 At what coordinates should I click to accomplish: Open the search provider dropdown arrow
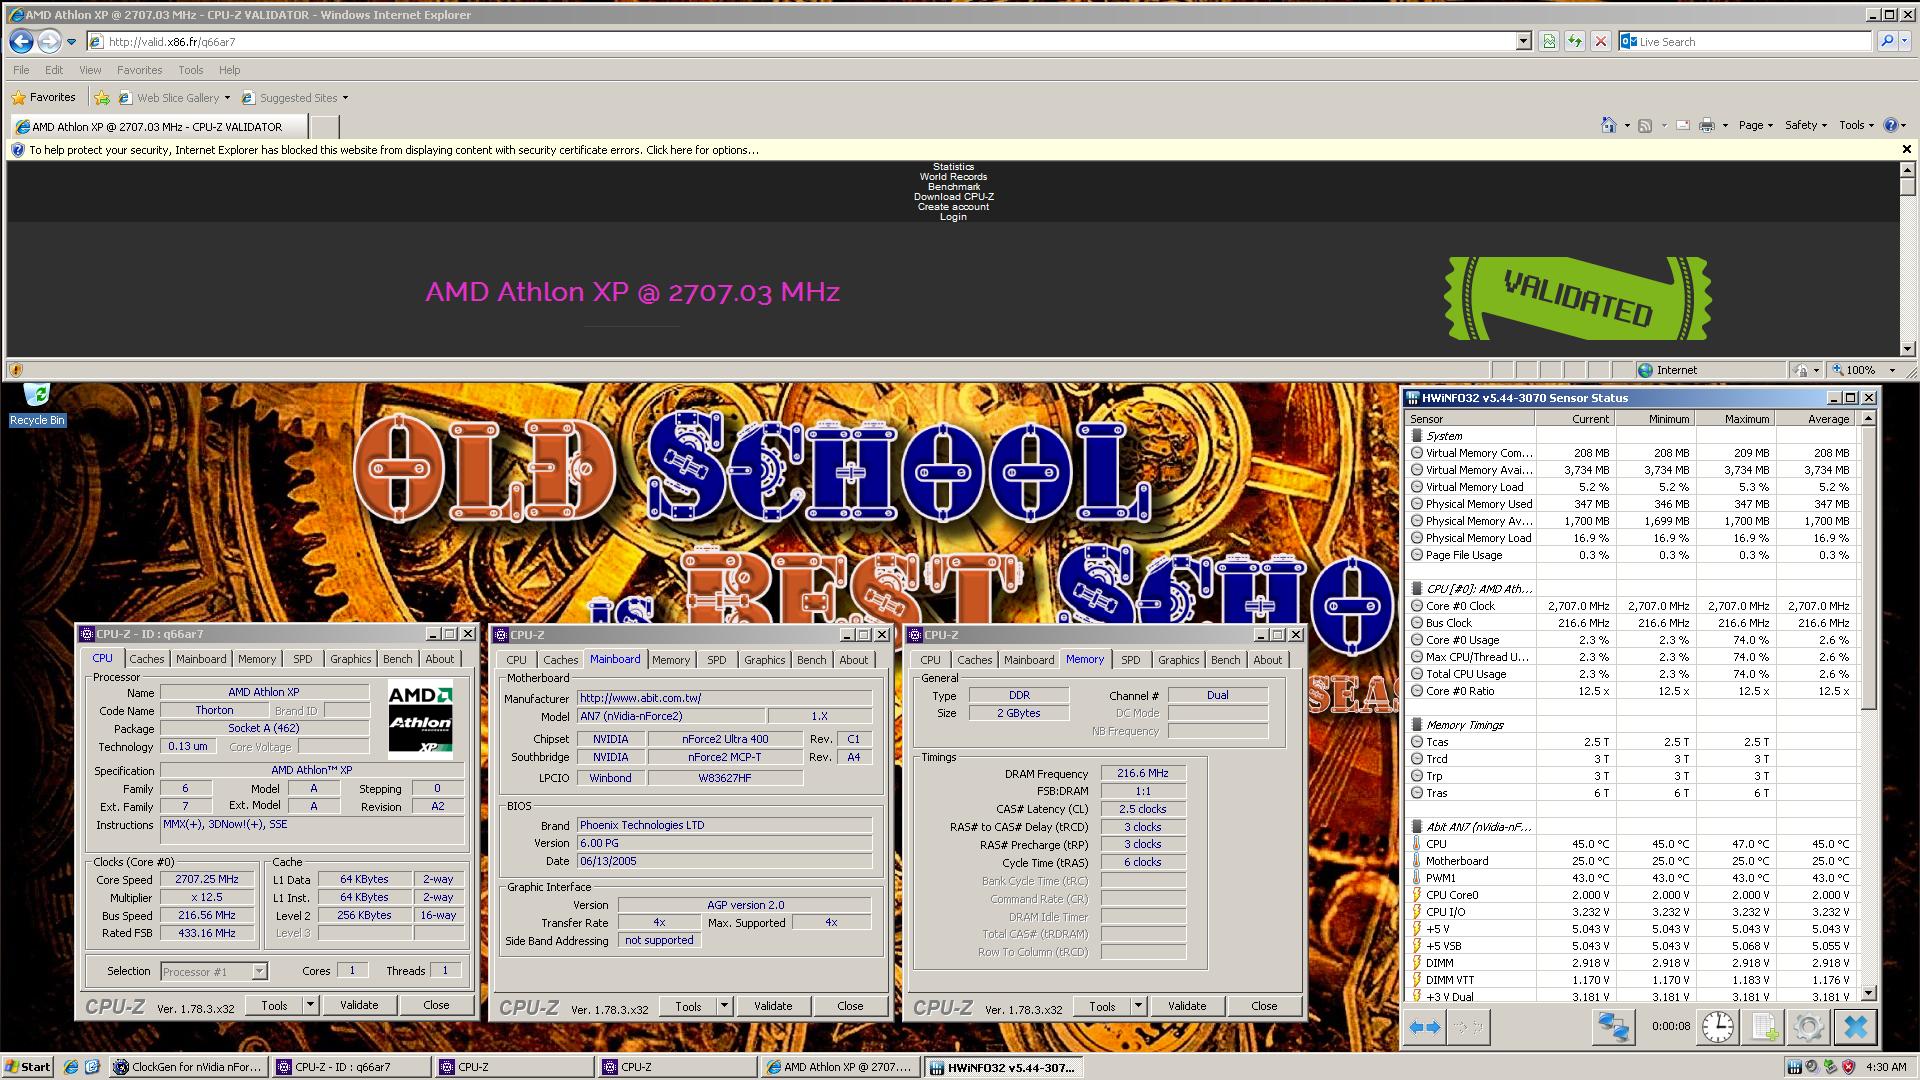click(x=1906, y=41)
